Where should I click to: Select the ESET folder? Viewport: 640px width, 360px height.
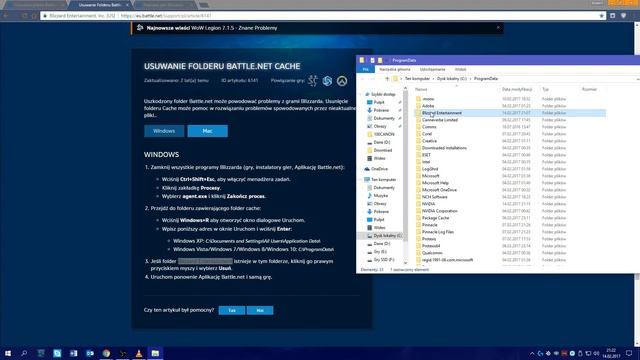point(426,155)
